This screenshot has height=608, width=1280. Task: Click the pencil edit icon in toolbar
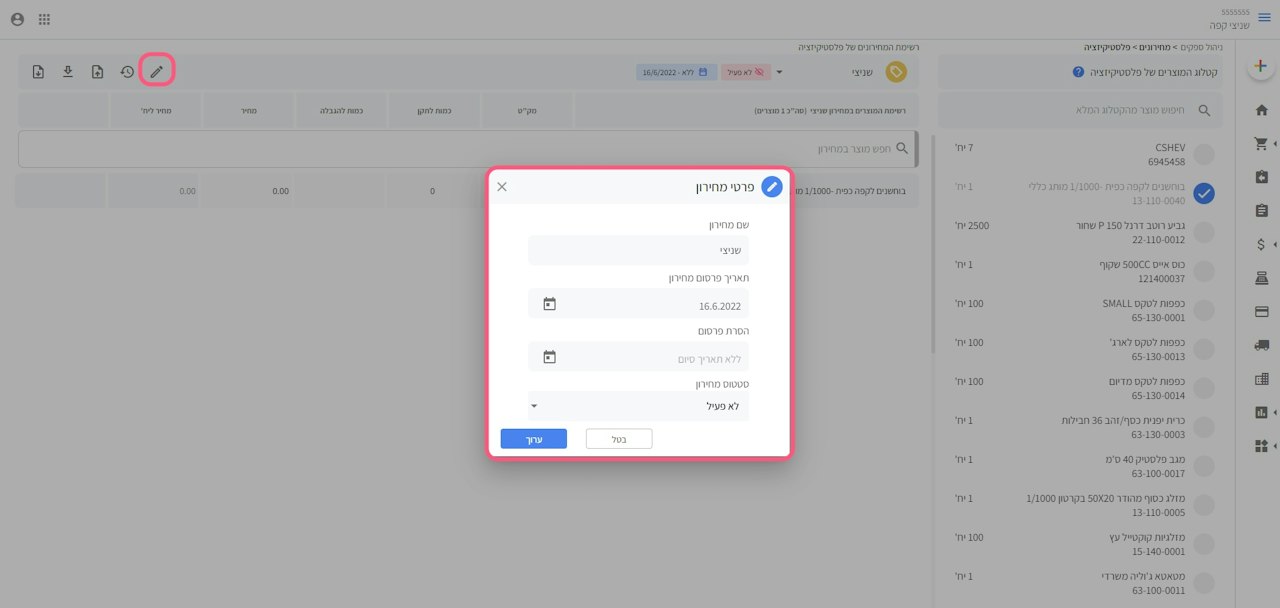pyautogui.click(x=156, y=71)
